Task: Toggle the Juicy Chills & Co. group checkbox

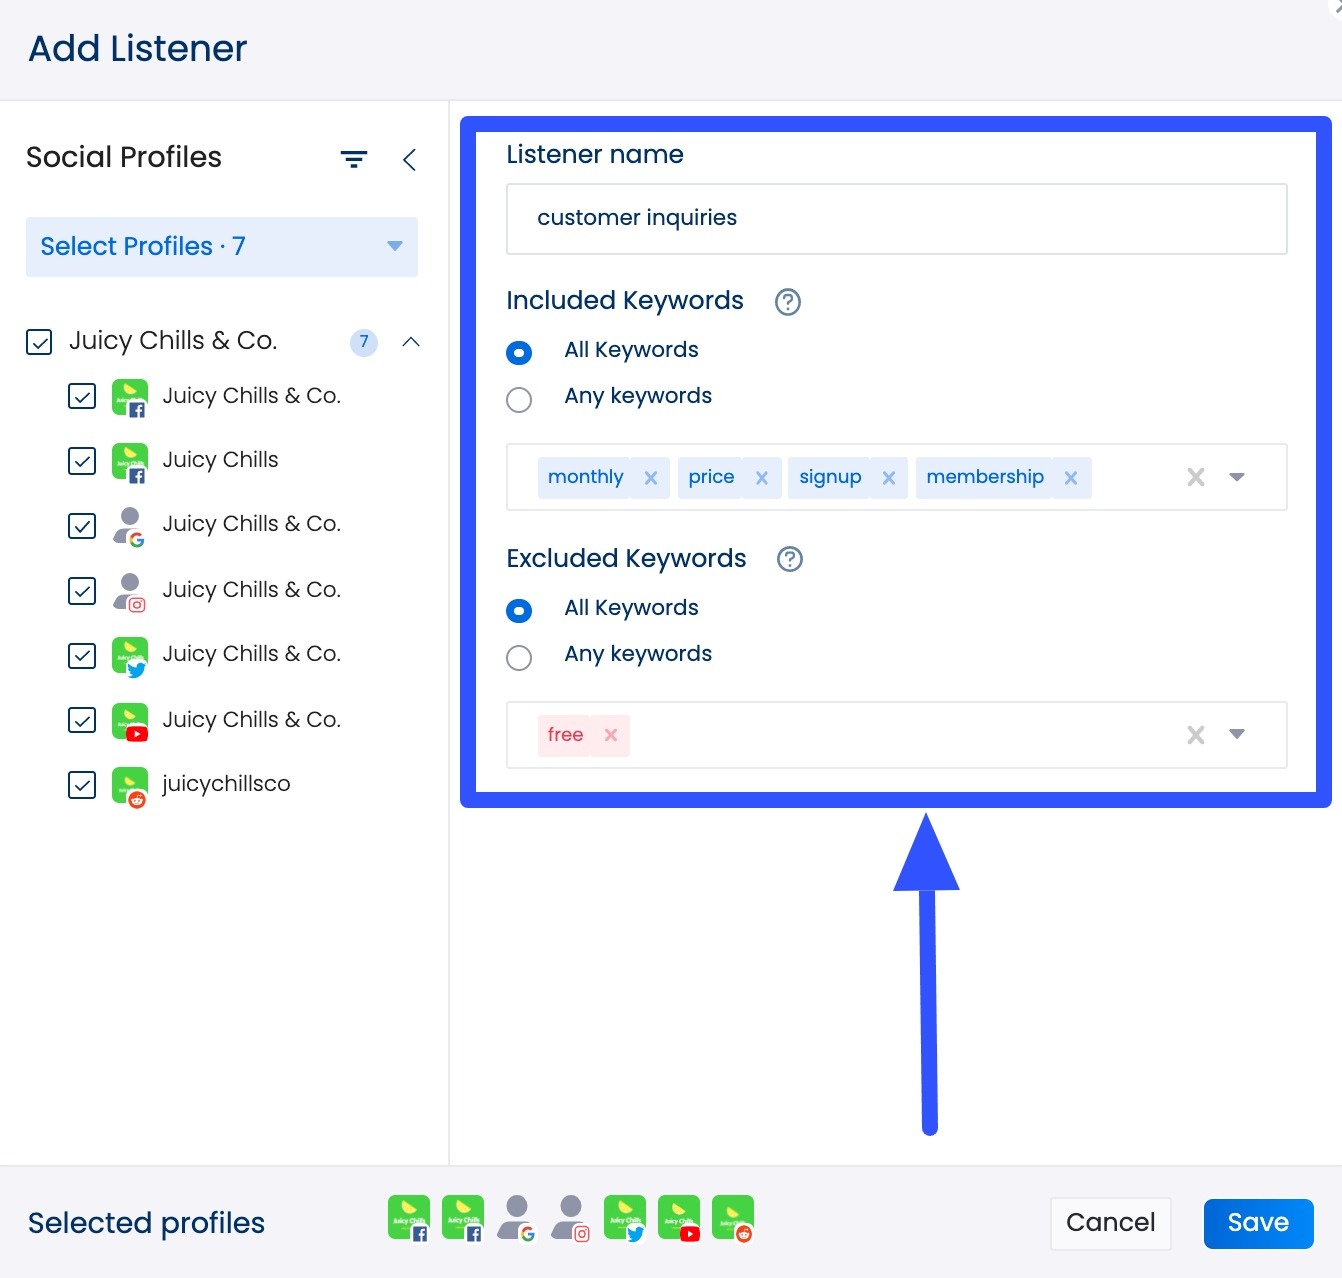Action: click(39, 342)
